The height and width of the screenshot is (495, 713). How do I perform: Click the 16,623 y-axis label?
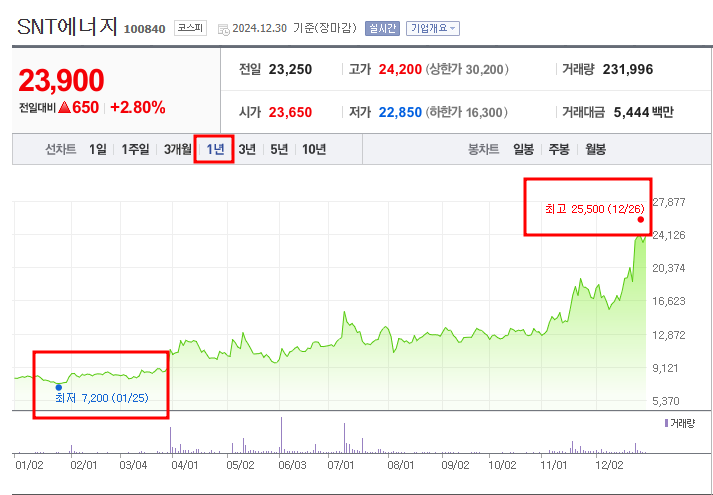point(668,301)
